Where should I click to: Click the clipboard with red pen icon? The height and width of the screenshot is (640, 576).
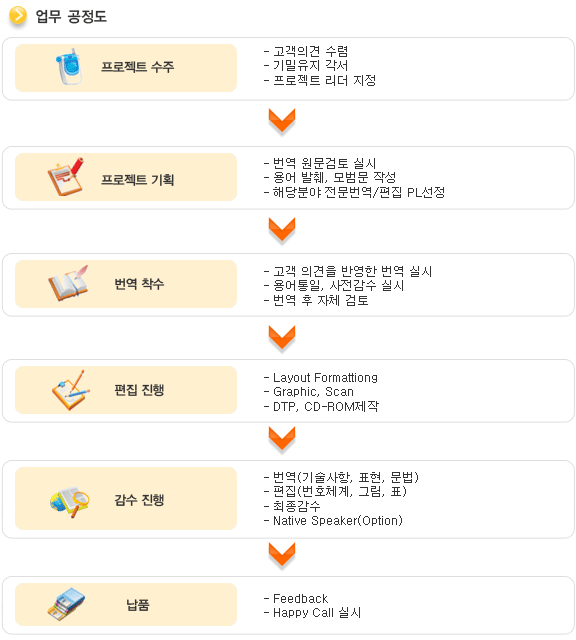tap(65, 176)
